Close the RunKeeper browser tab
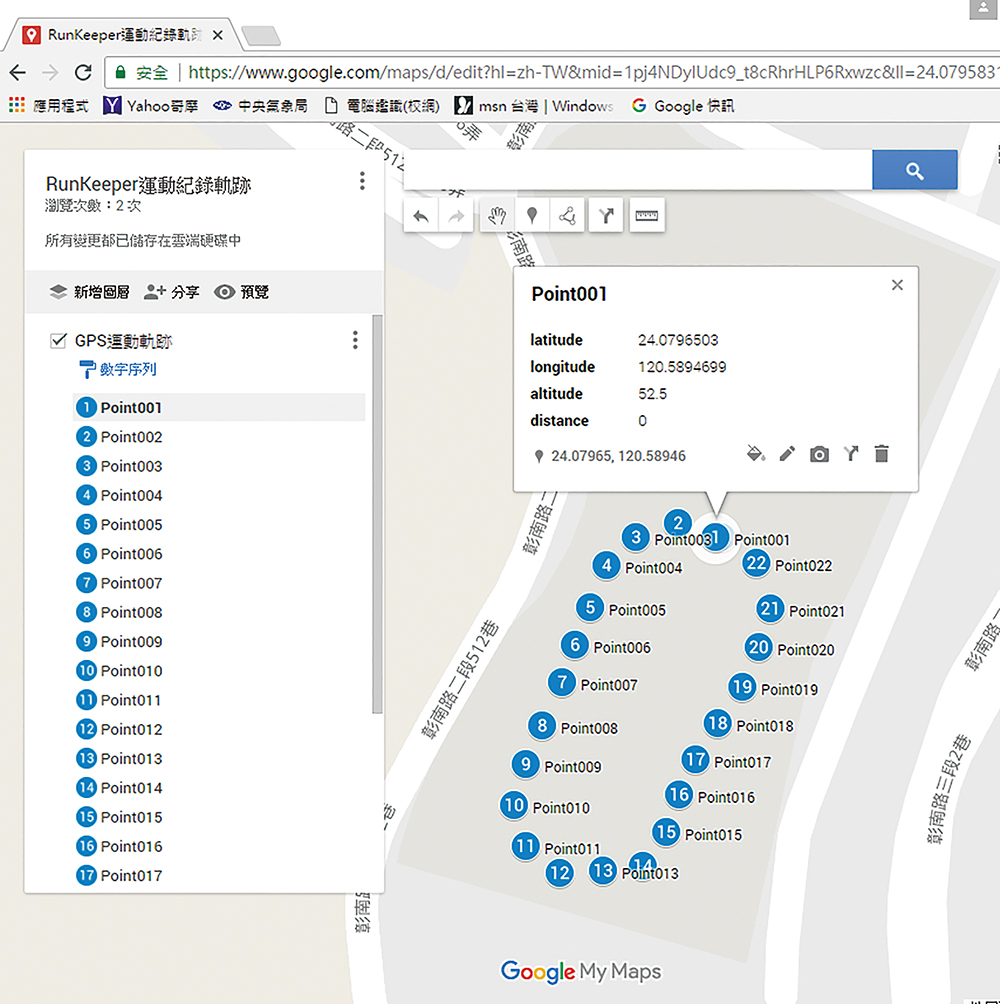Screen dimensions: 1000x1004 tap(218, 35)
